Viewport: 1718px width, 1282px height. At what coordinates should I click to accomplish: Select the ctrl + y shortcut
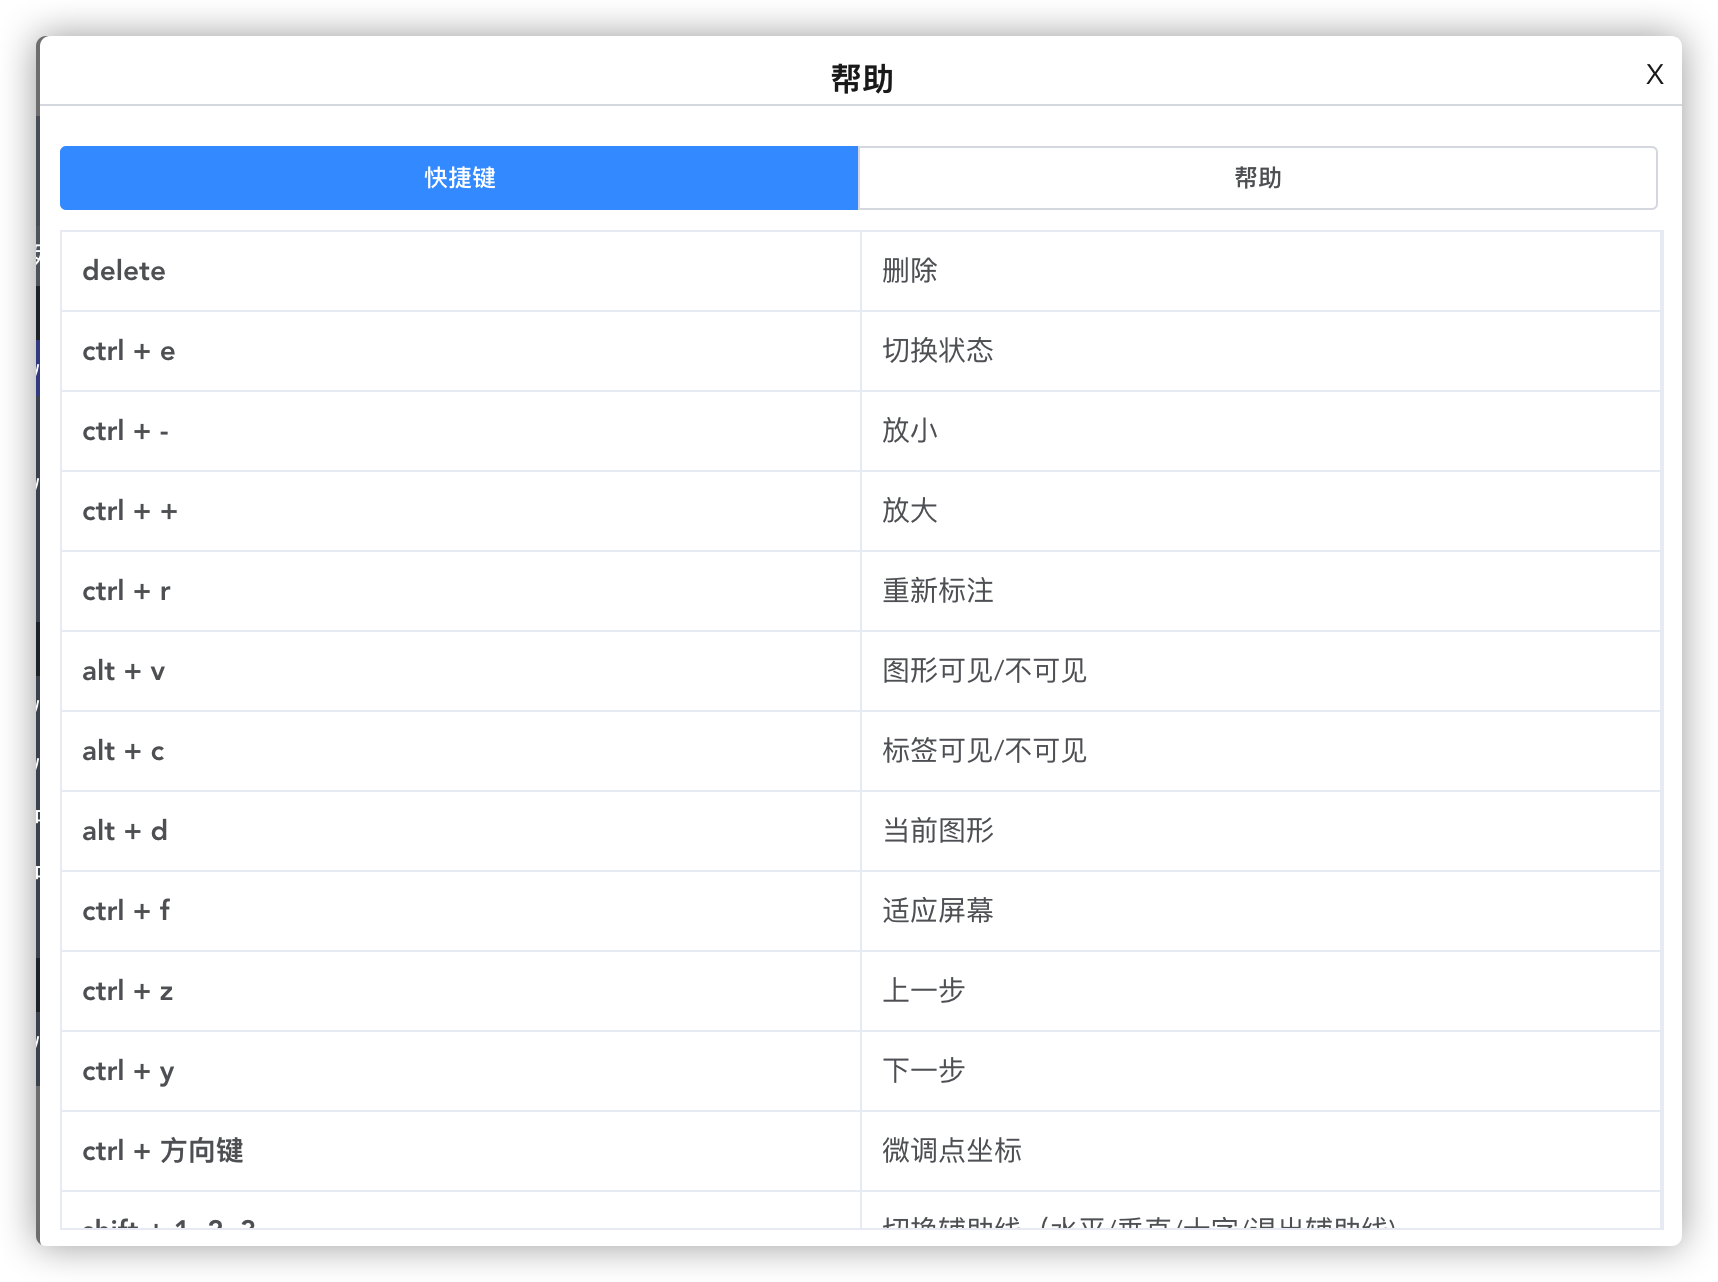coord(461,1071)
